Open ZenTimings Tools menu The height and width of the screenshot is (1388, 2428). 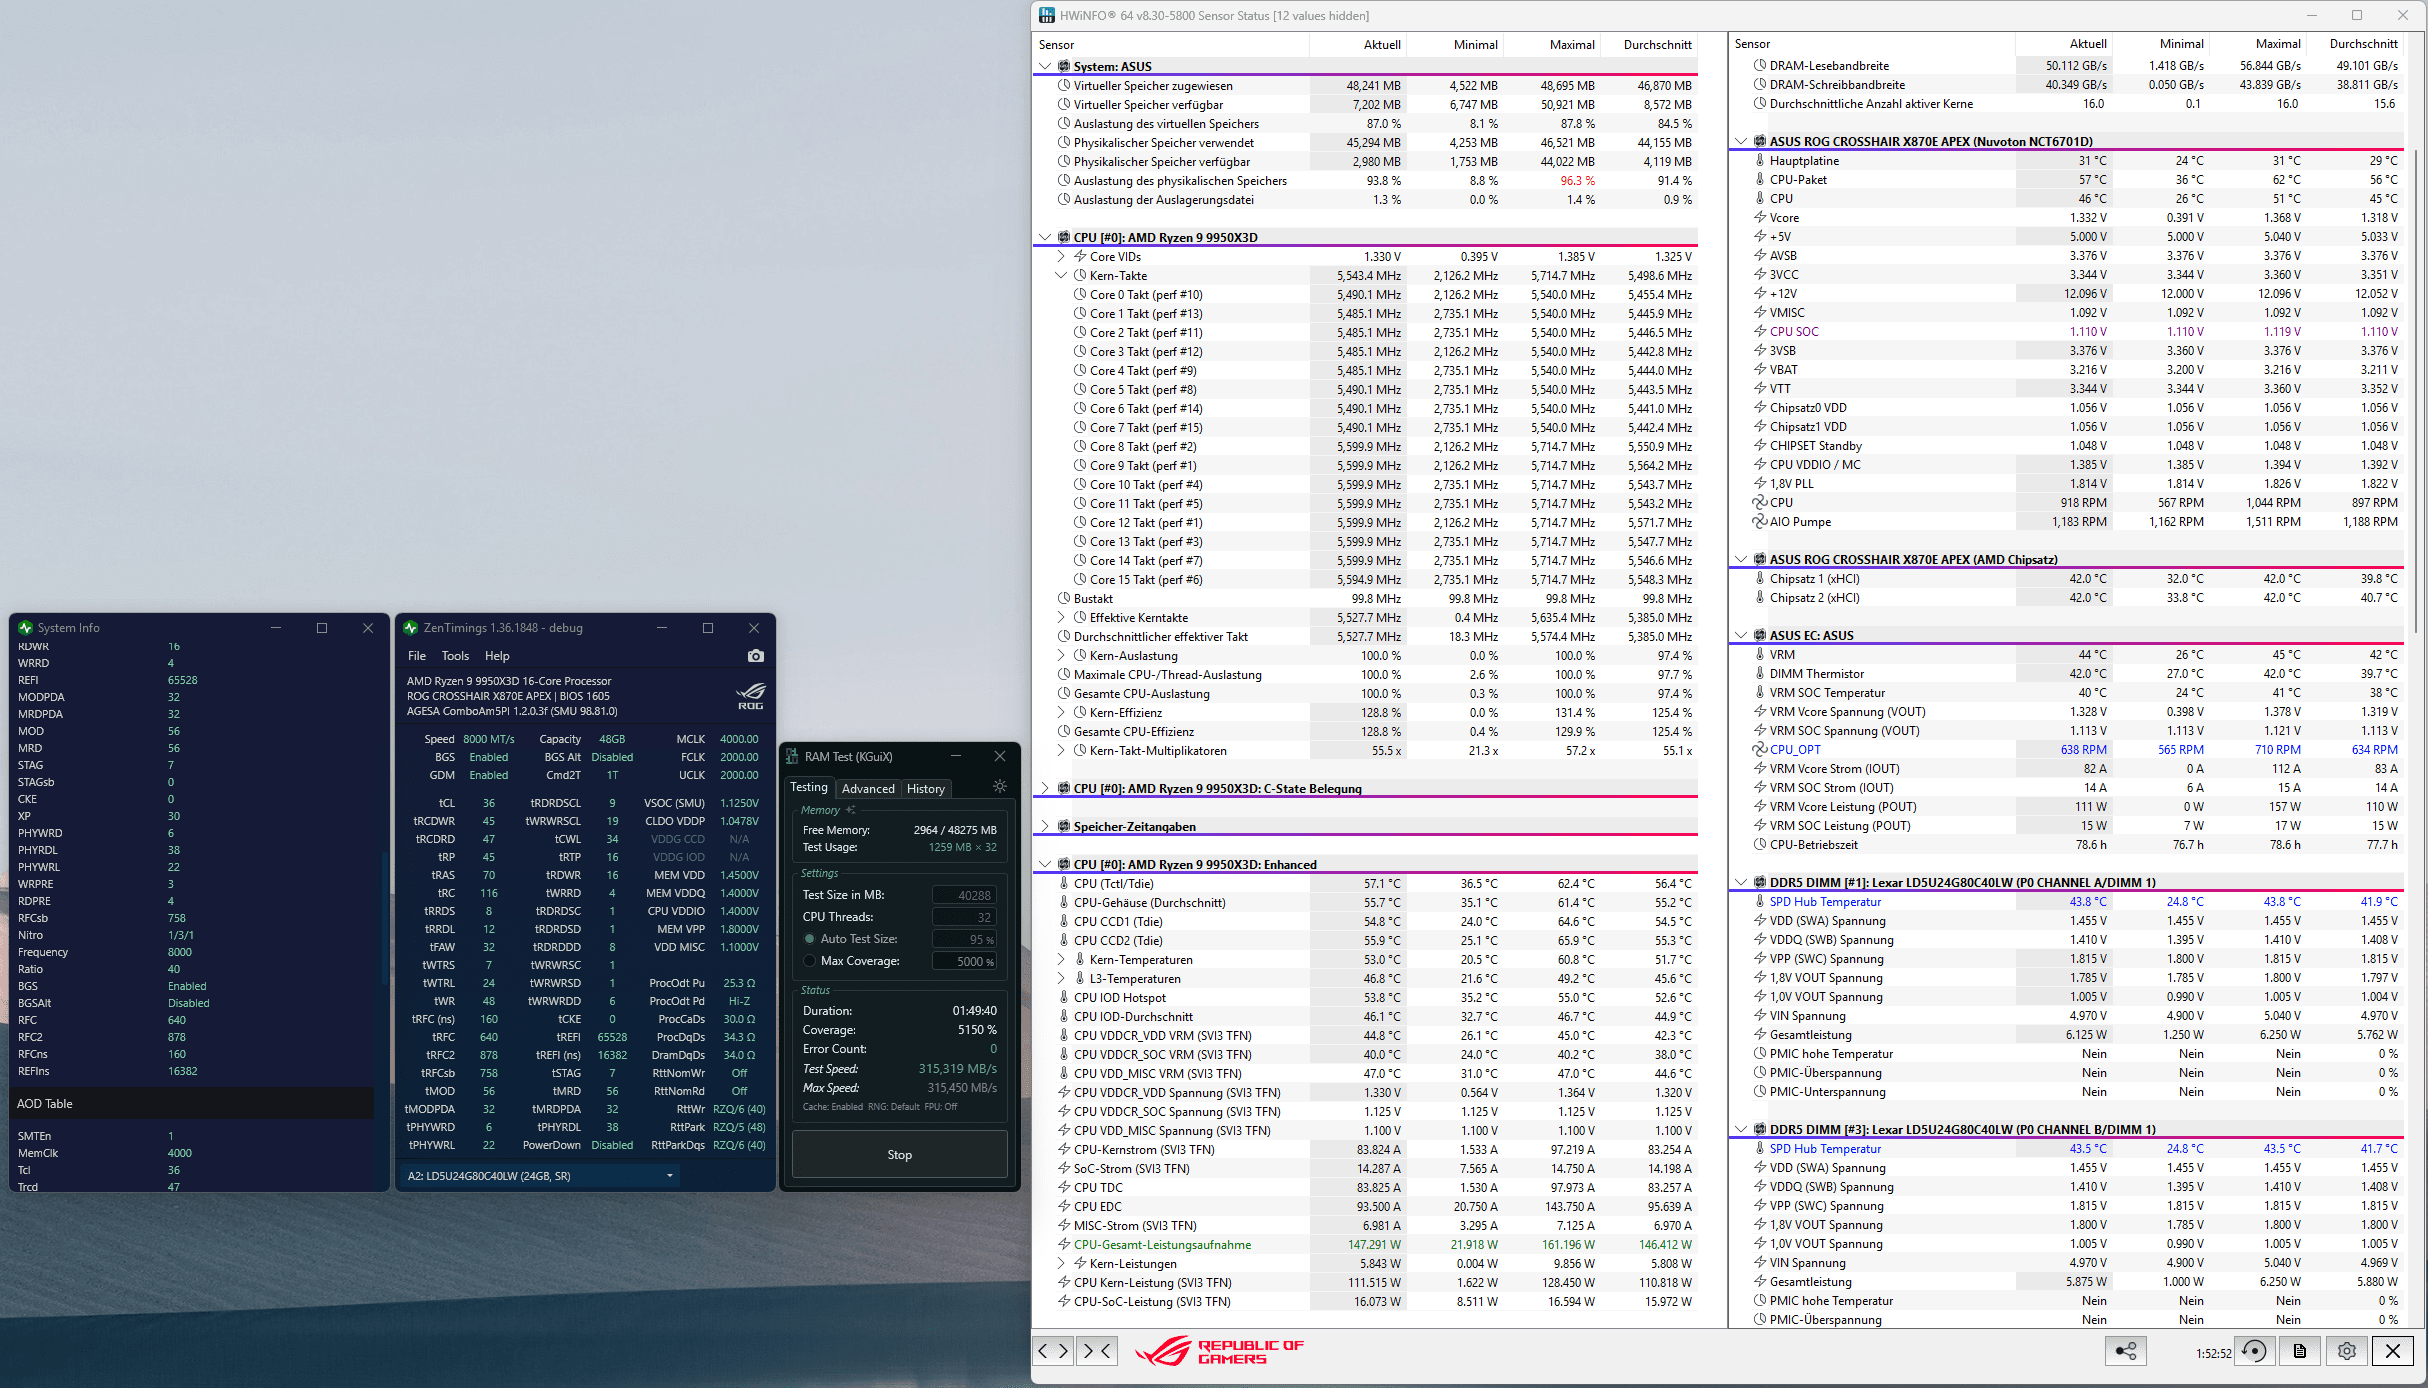point(455,656)
